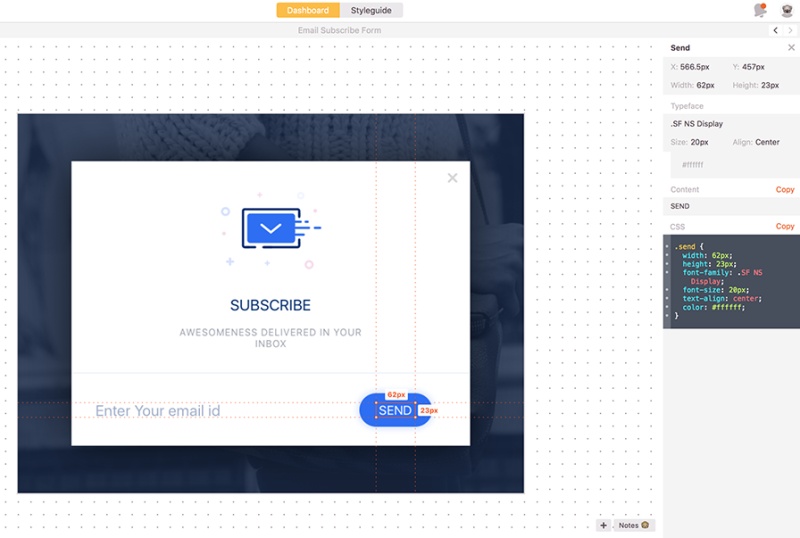Select the SEND content field
This screenshot has width=800, height=538.
[x=731, y=206]
